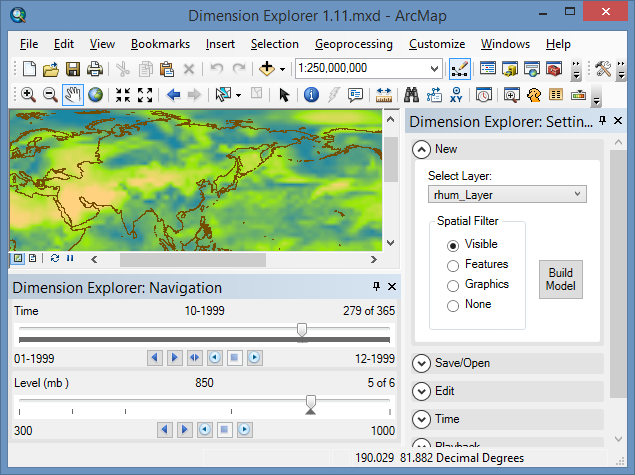Select the Graphics spatial filter option
Screen dimensions: 635x475
tap(453, 285)
